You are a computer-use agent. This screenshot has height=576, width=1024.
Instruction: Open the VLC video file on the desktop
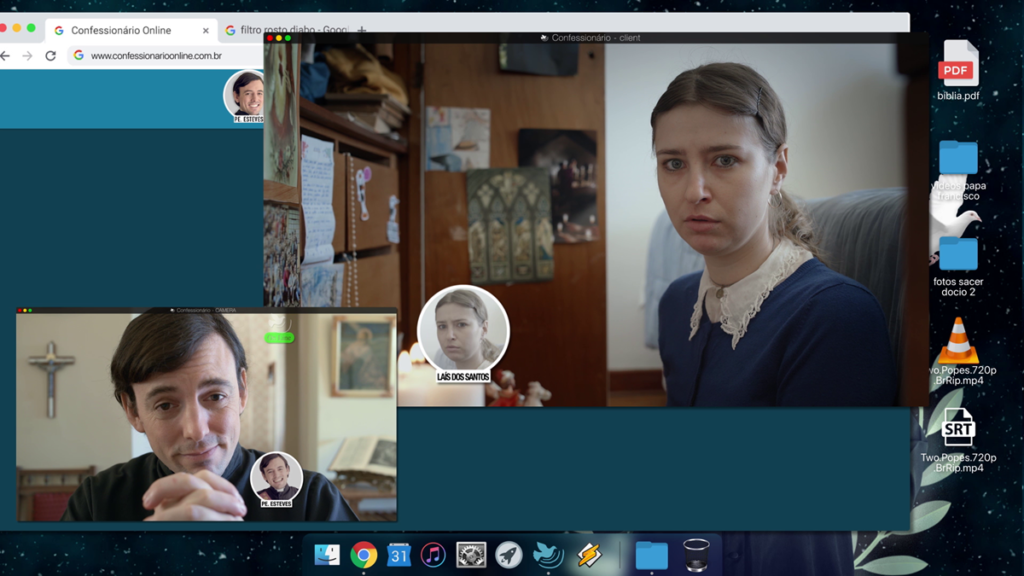[957, 341]
